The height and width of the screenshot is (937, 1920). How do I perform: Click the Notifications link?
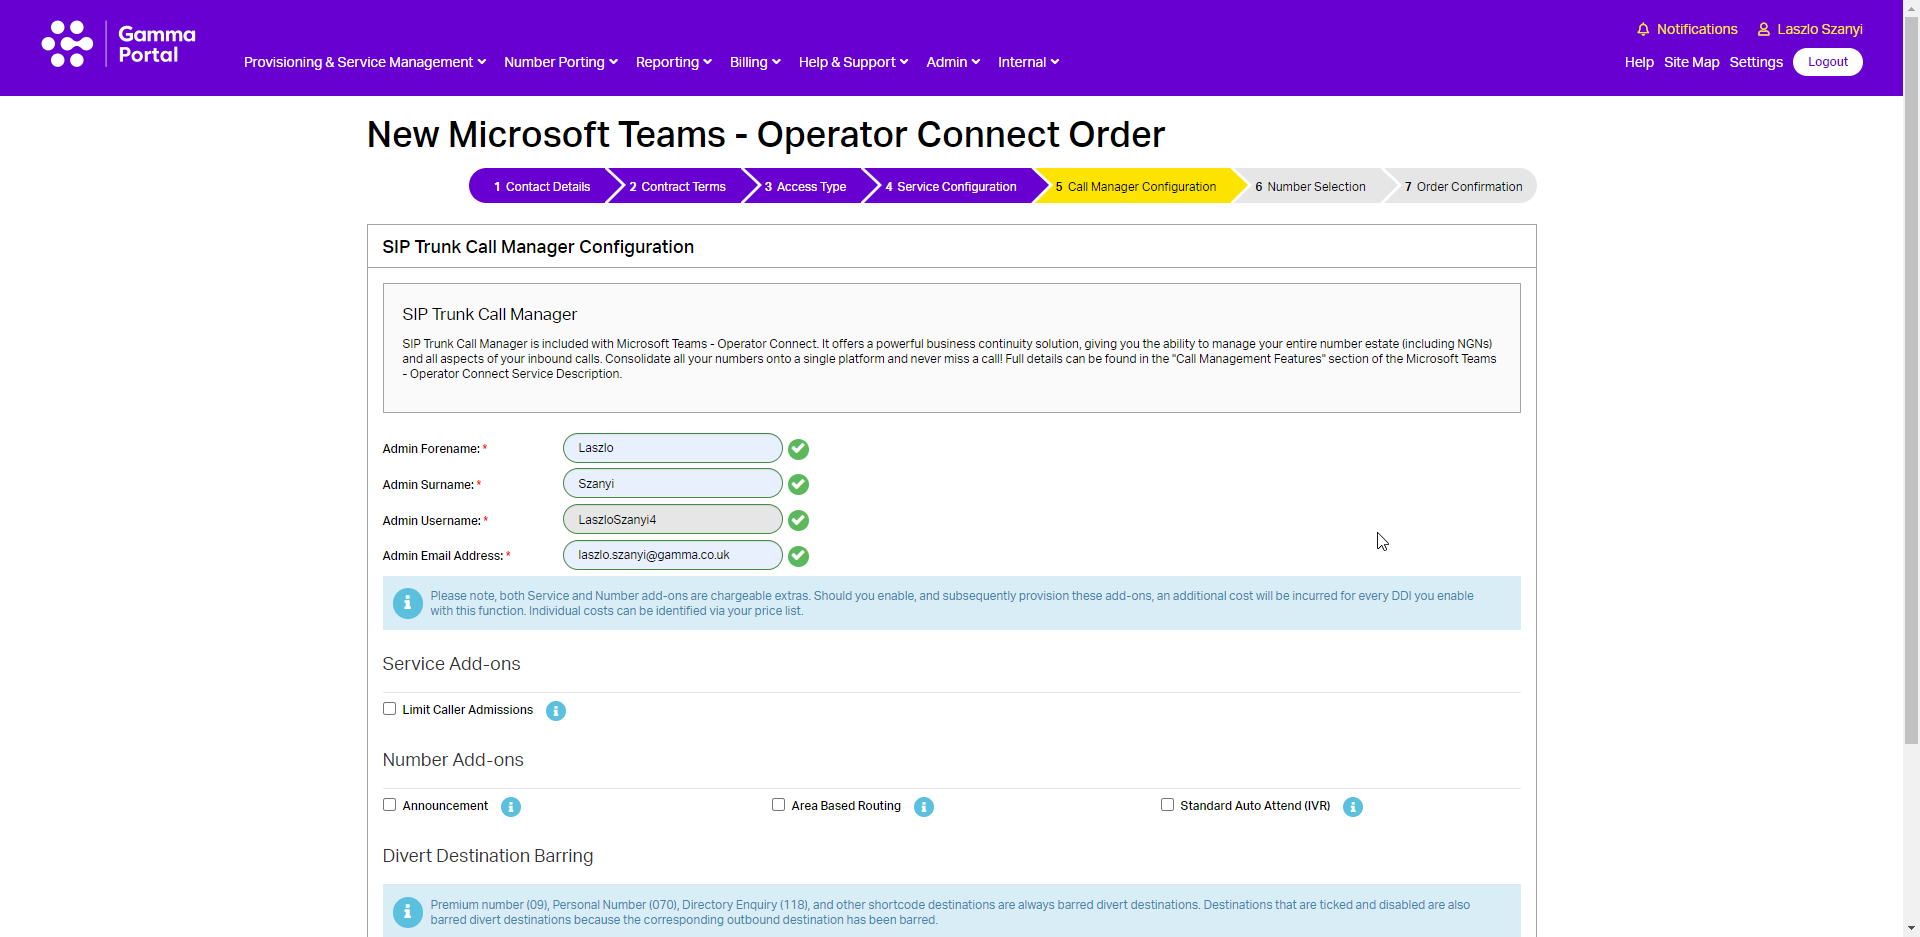pyautogui.click(x=1697, y=29)
